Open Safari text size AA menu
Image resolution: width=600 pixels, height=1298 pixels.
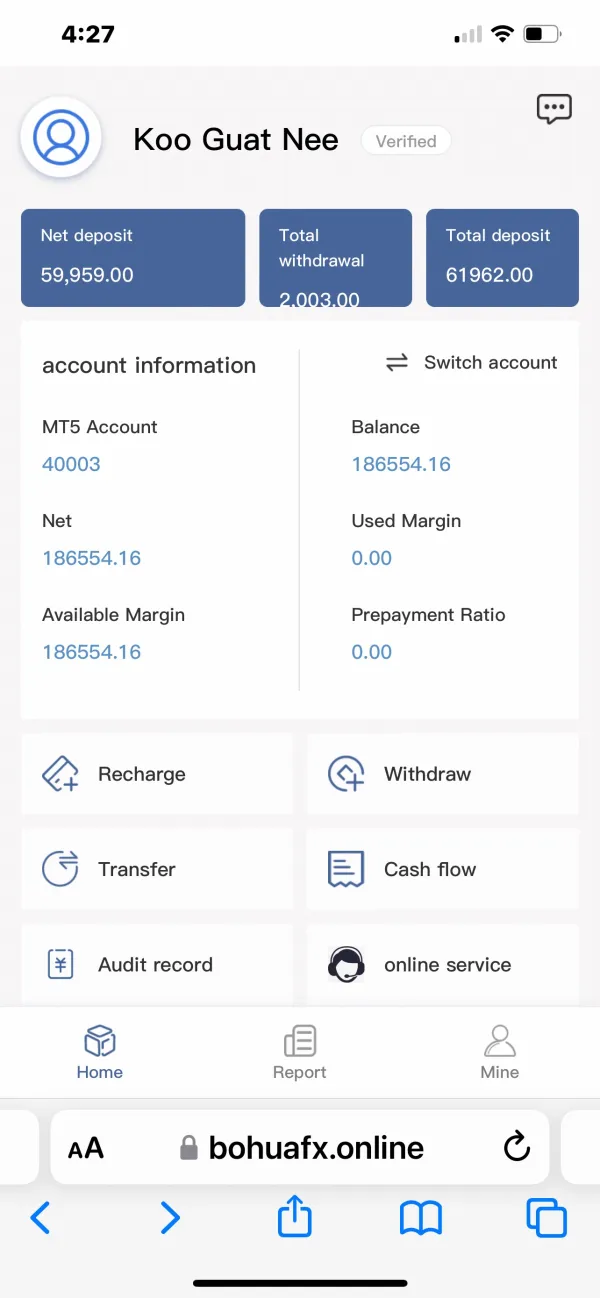click(x=86, y=1148)
